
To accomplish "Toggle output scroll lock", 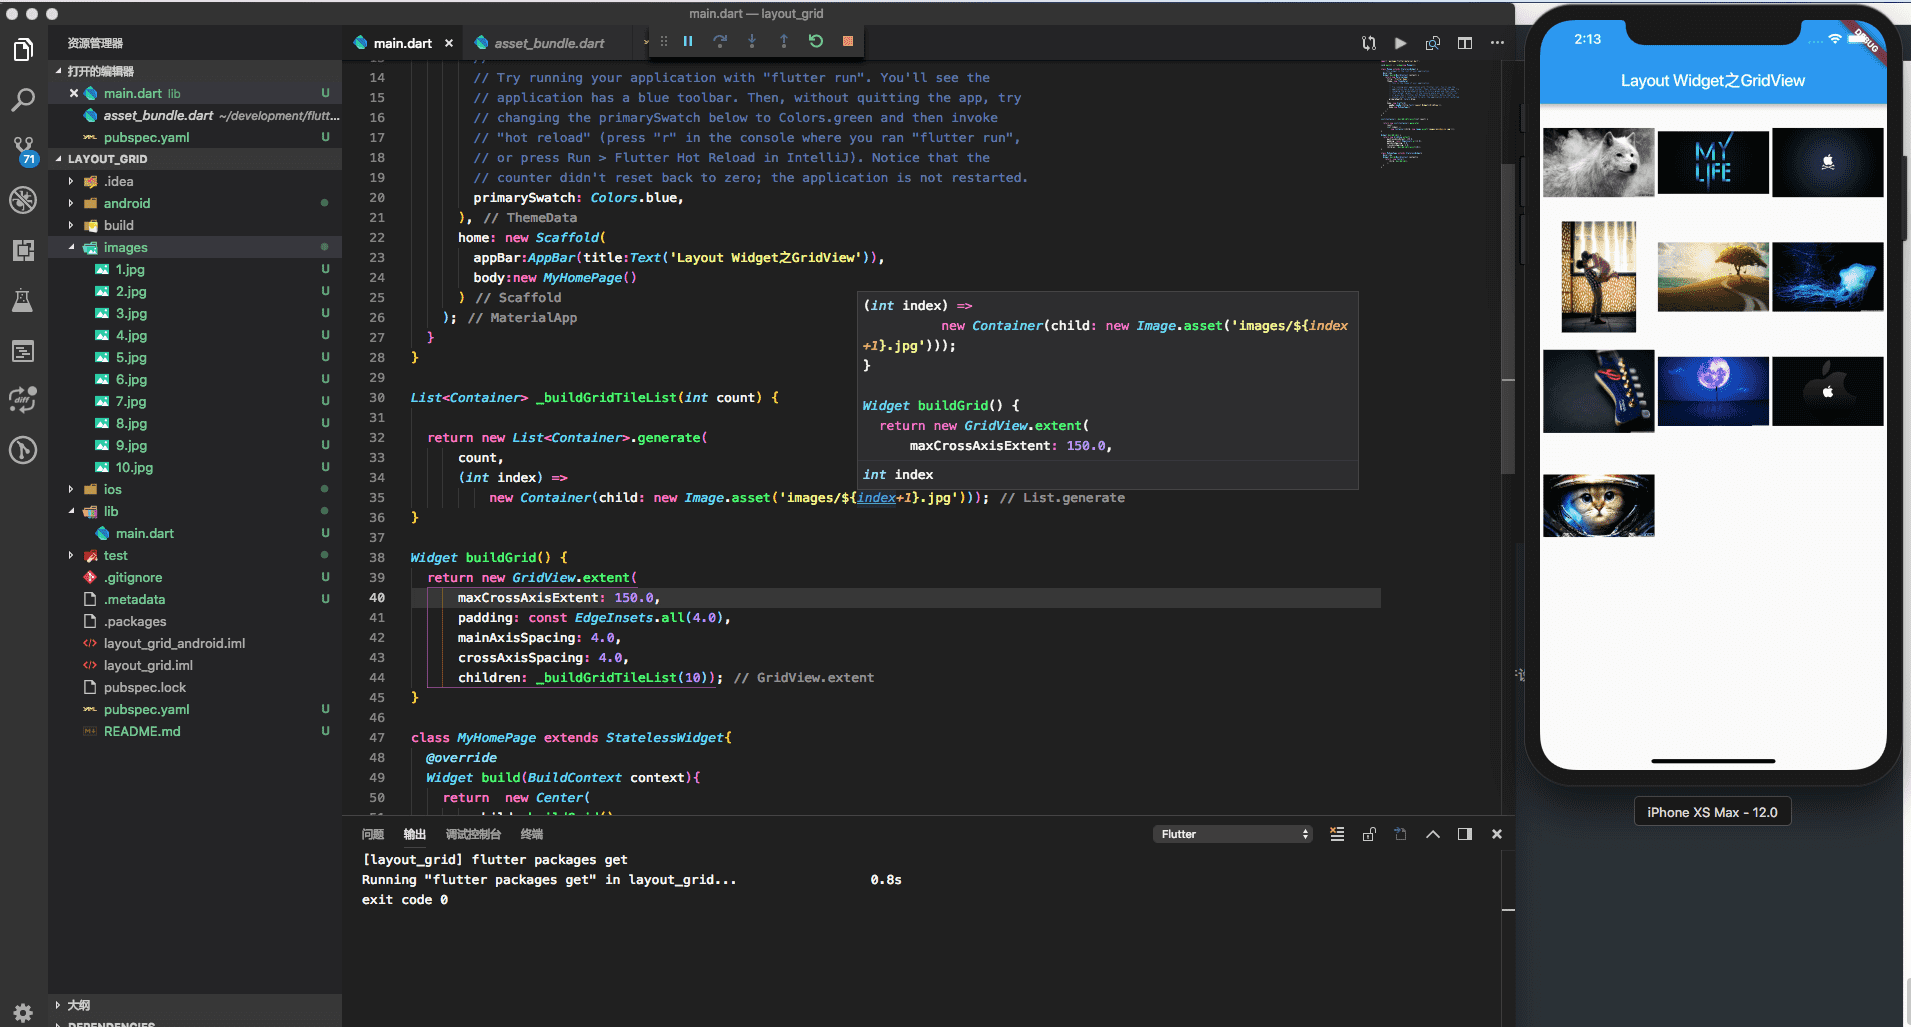I will coord(1369,834).
